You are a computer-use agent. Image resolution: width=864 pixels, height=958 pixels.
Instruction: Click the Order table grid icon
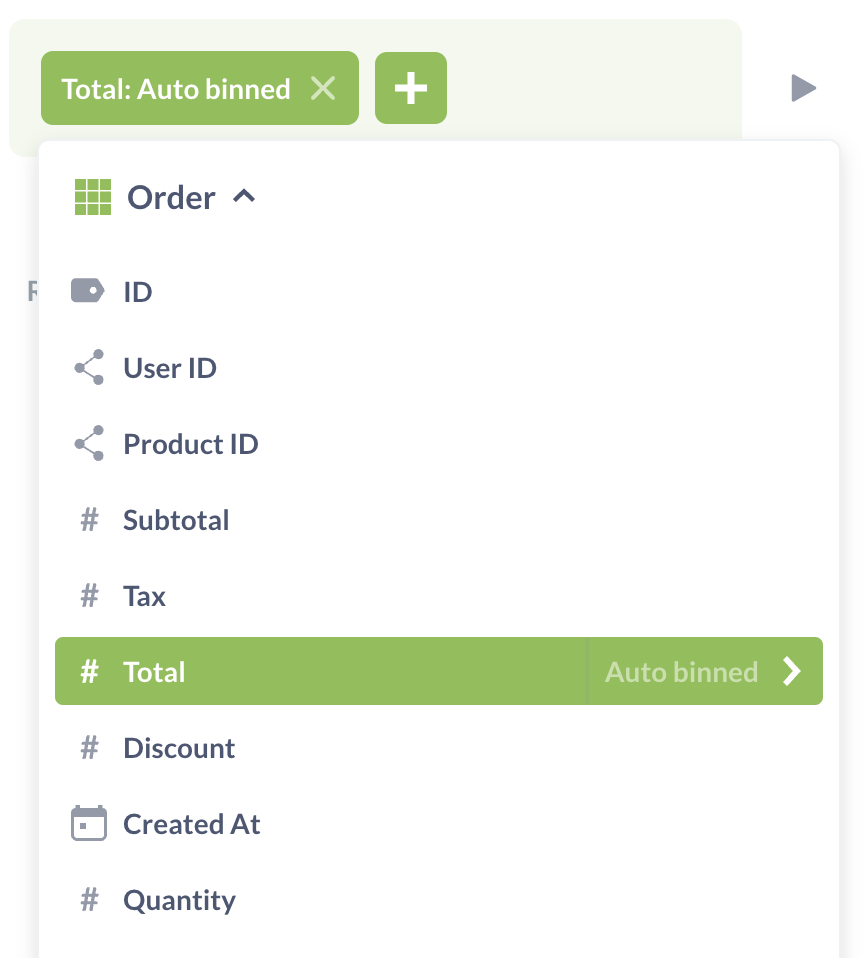pos(93,197)
